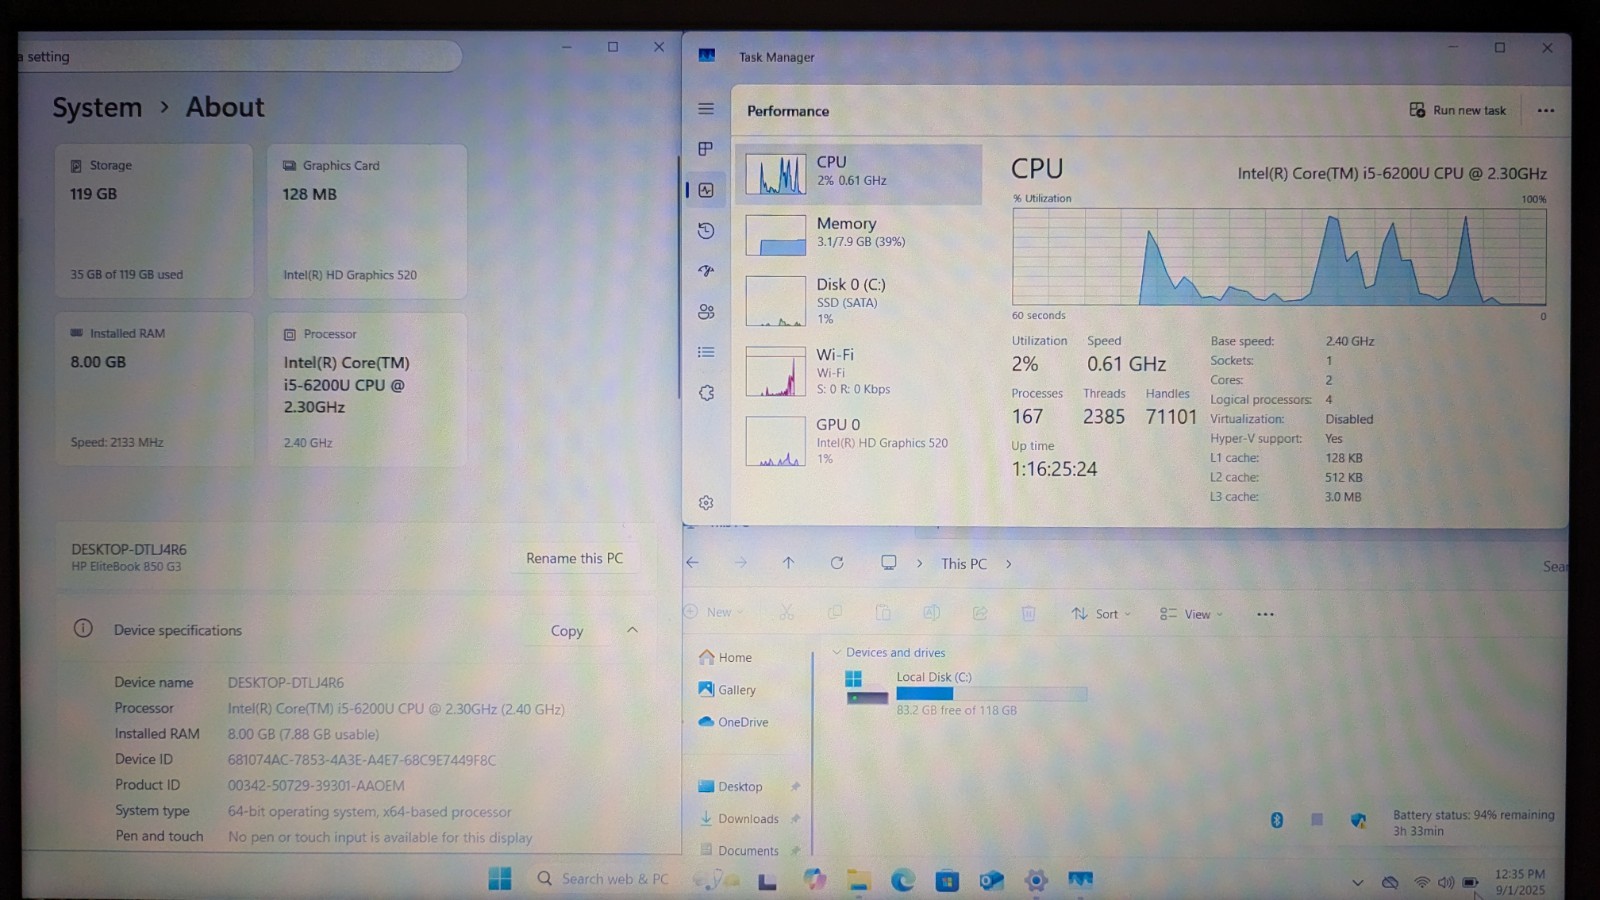Open Users icon in Task Manager sidebar
The width and height of the screenshot is (1600, 900).
706,312
